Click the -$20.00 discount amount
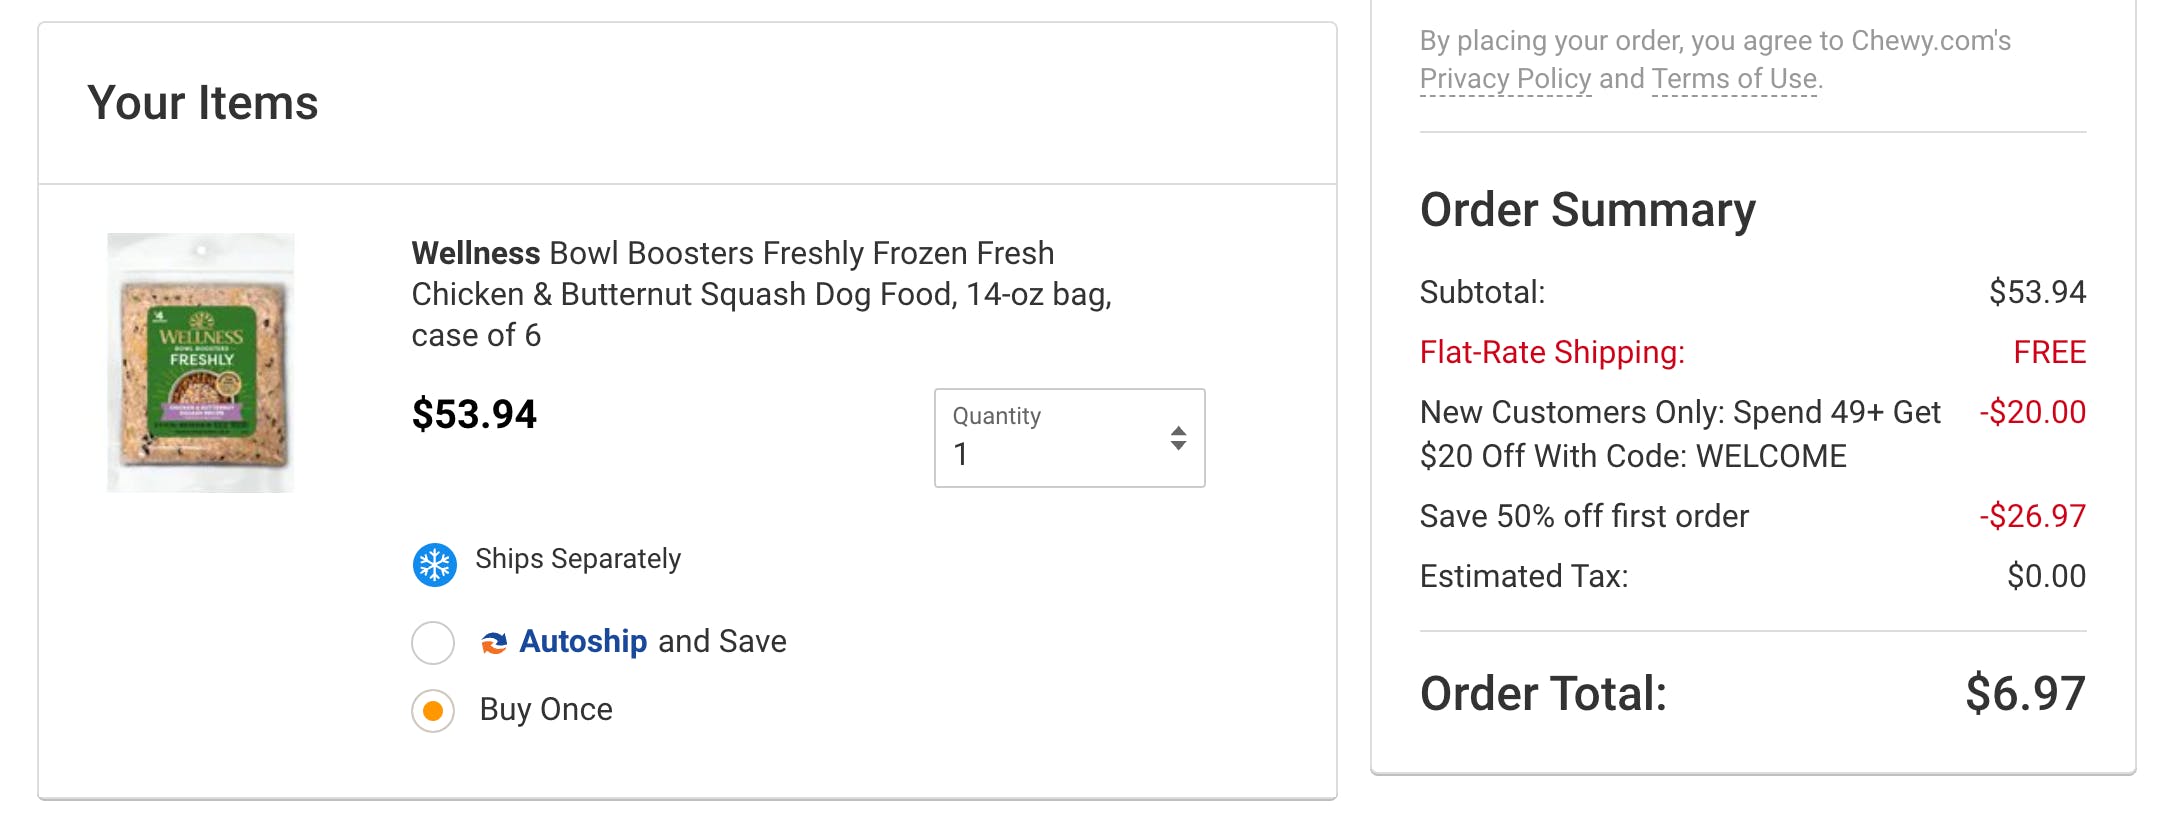The width and height of the screenshot is (2164, 814). tap(2032, 412)
